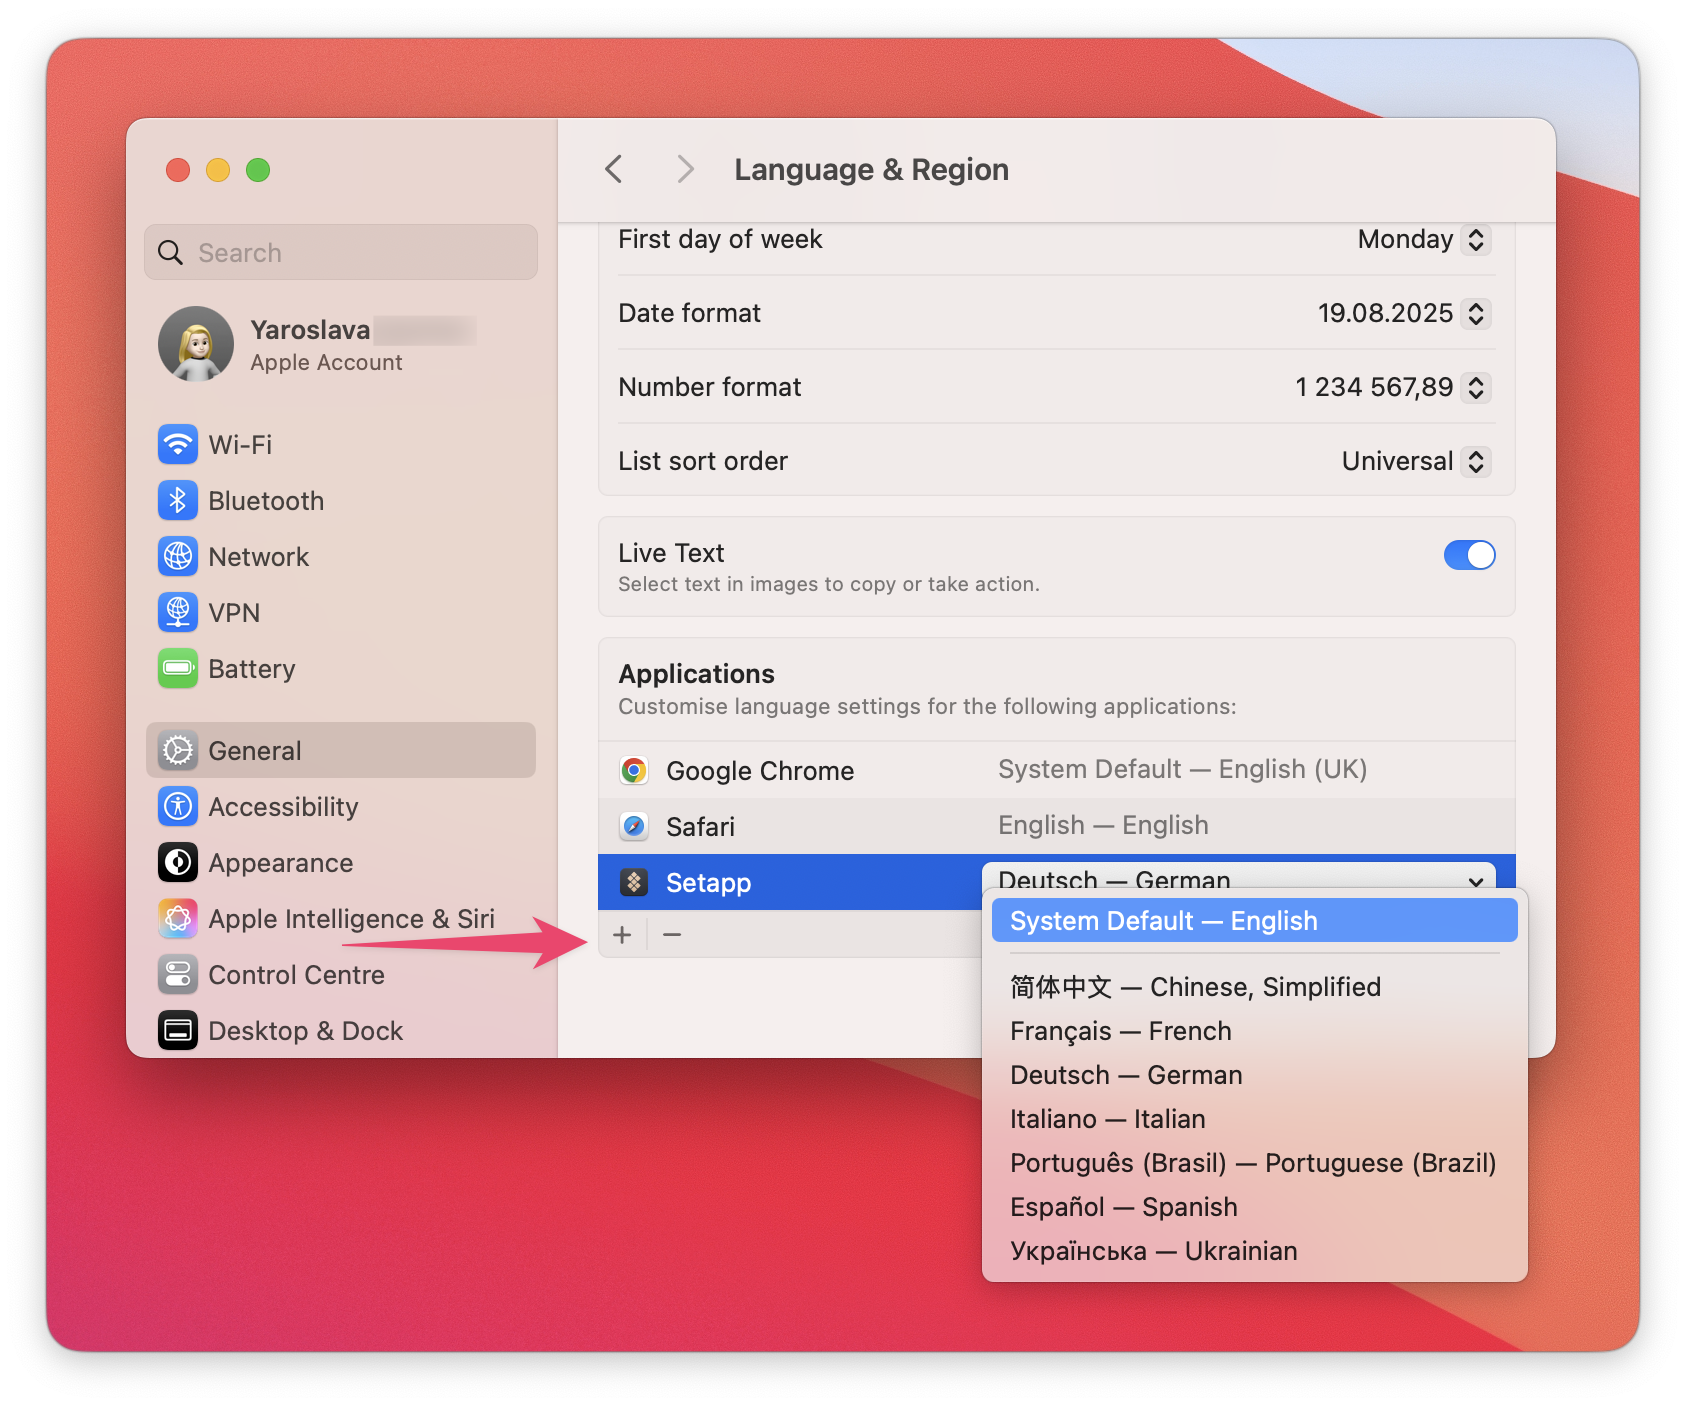Open the Control Centre icon
The width and height of the screenshot is (1686, 1406).
pos(178,974)
